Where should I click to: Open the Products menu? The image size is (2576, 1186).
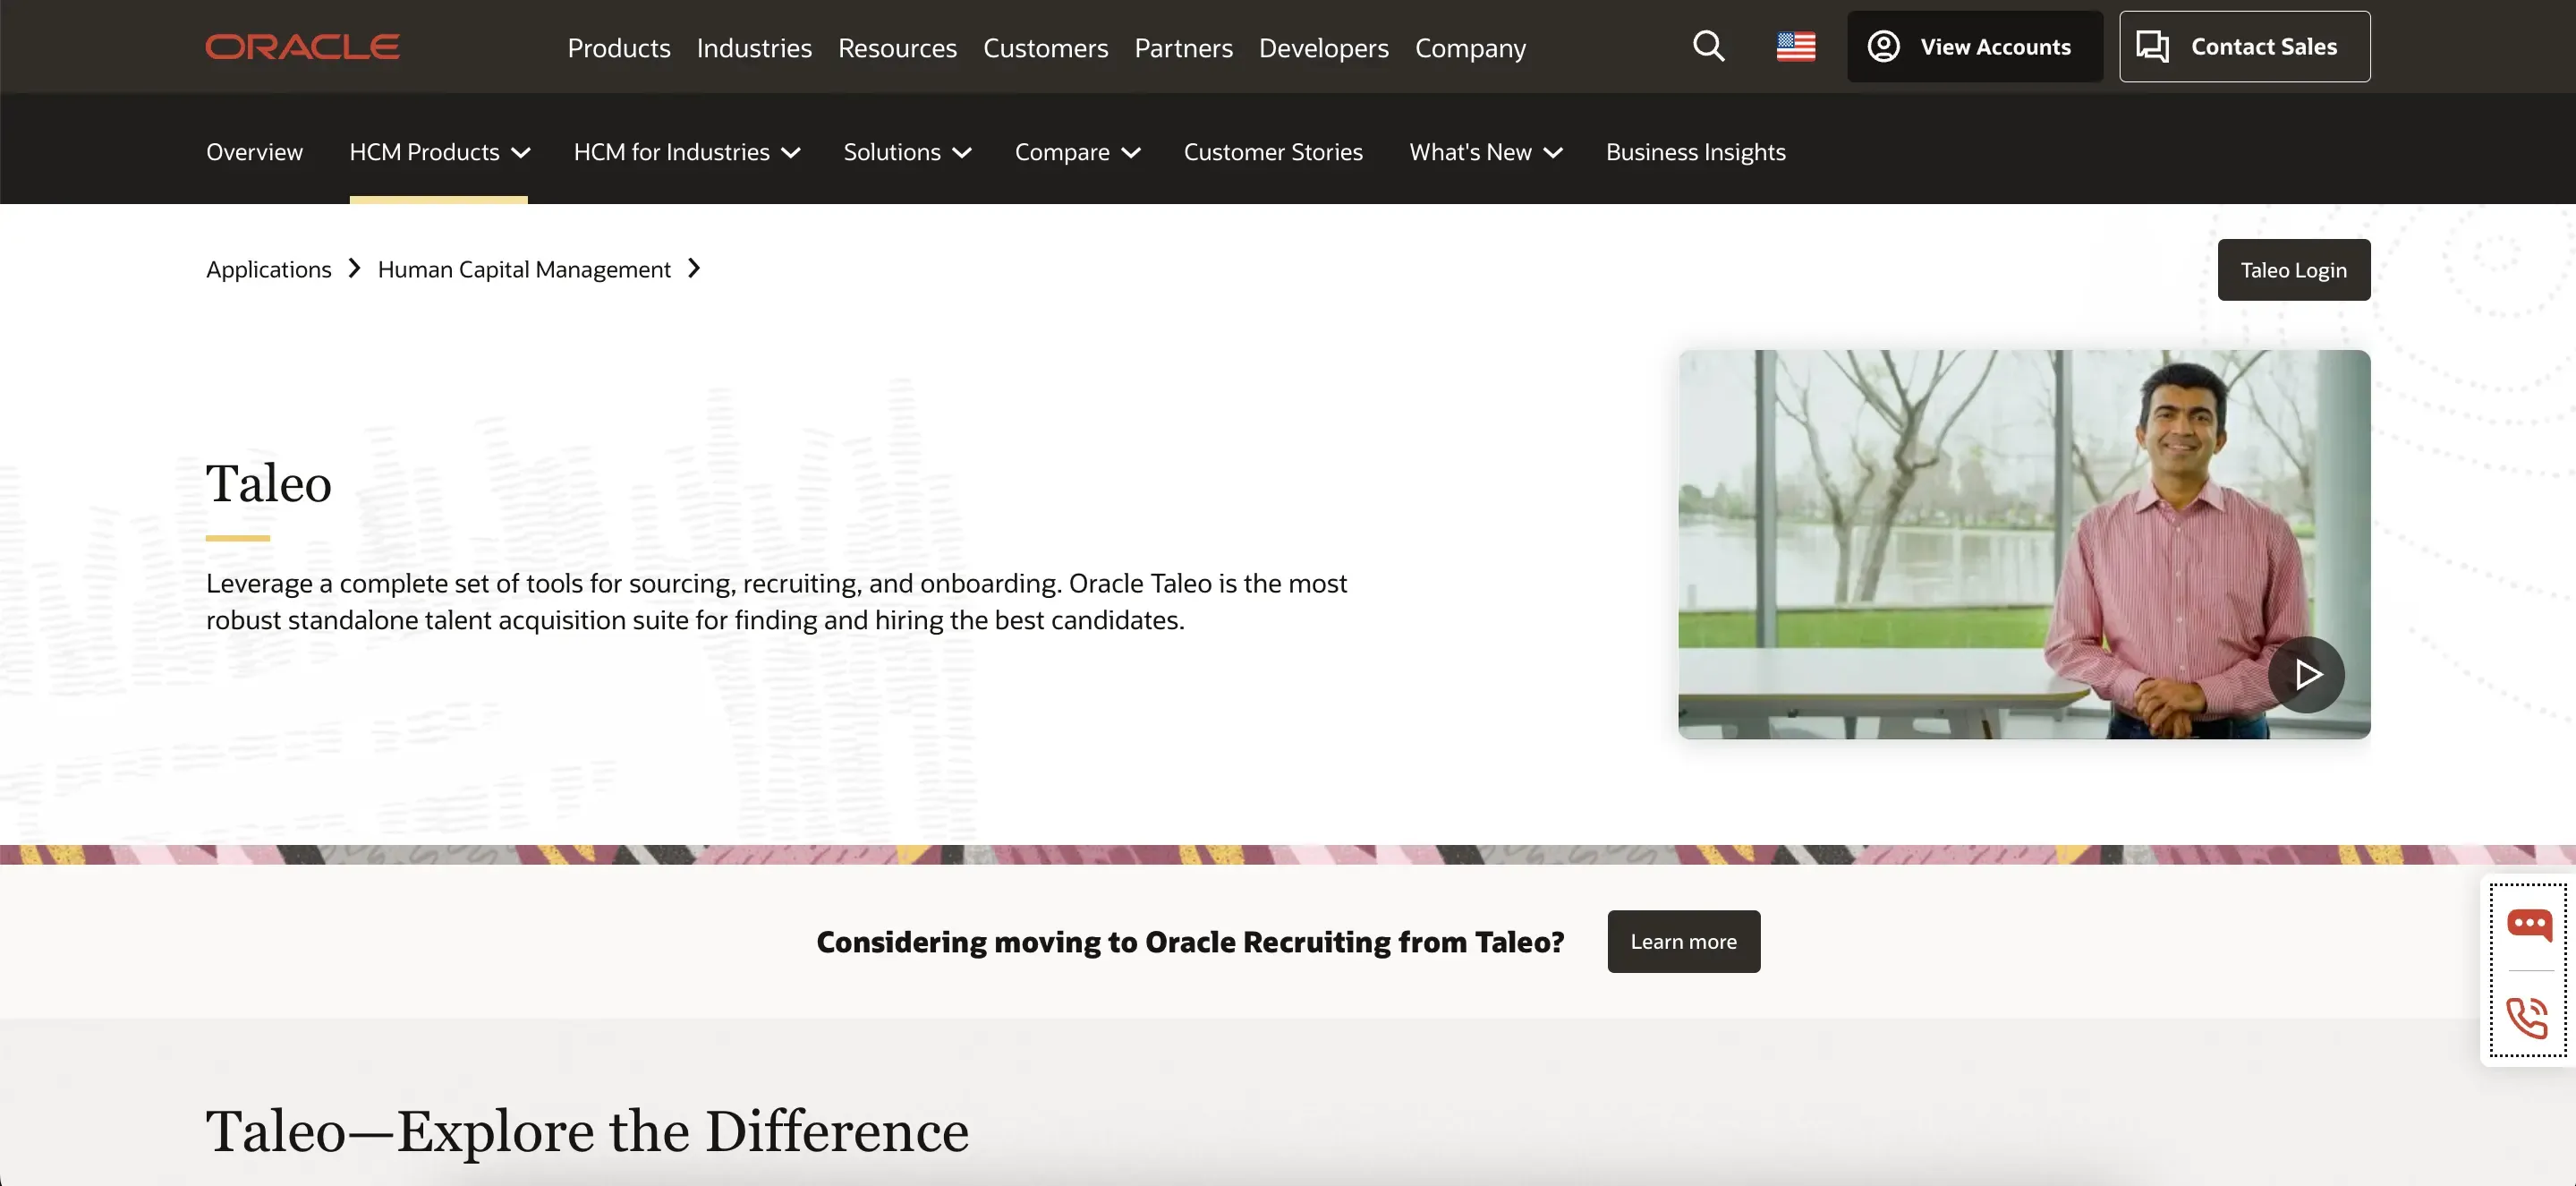[618, 47]
